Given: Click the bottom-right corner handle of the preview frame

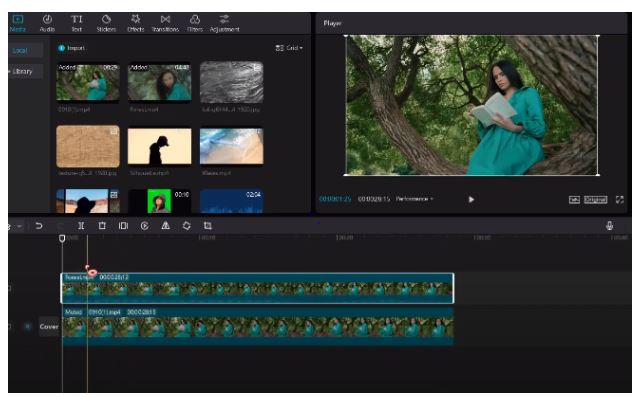Looking at the screenshot, I should tap(598, 175).
